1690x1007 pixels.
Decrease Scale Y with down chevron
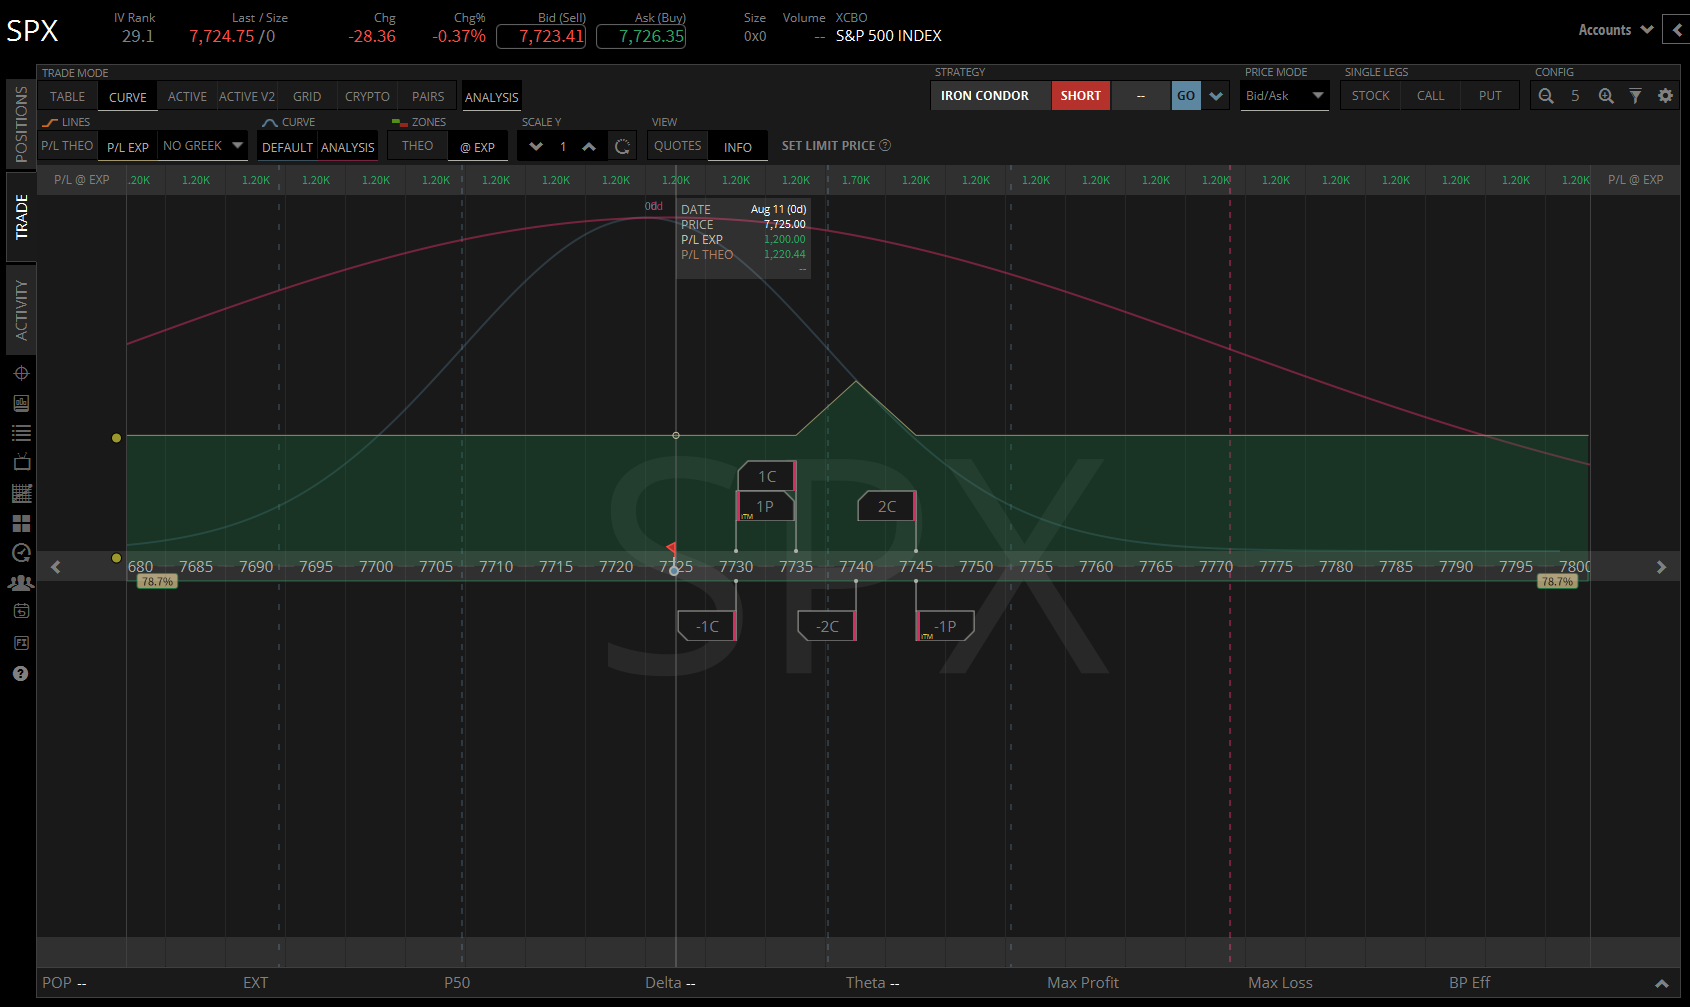(x=536, y=147)
